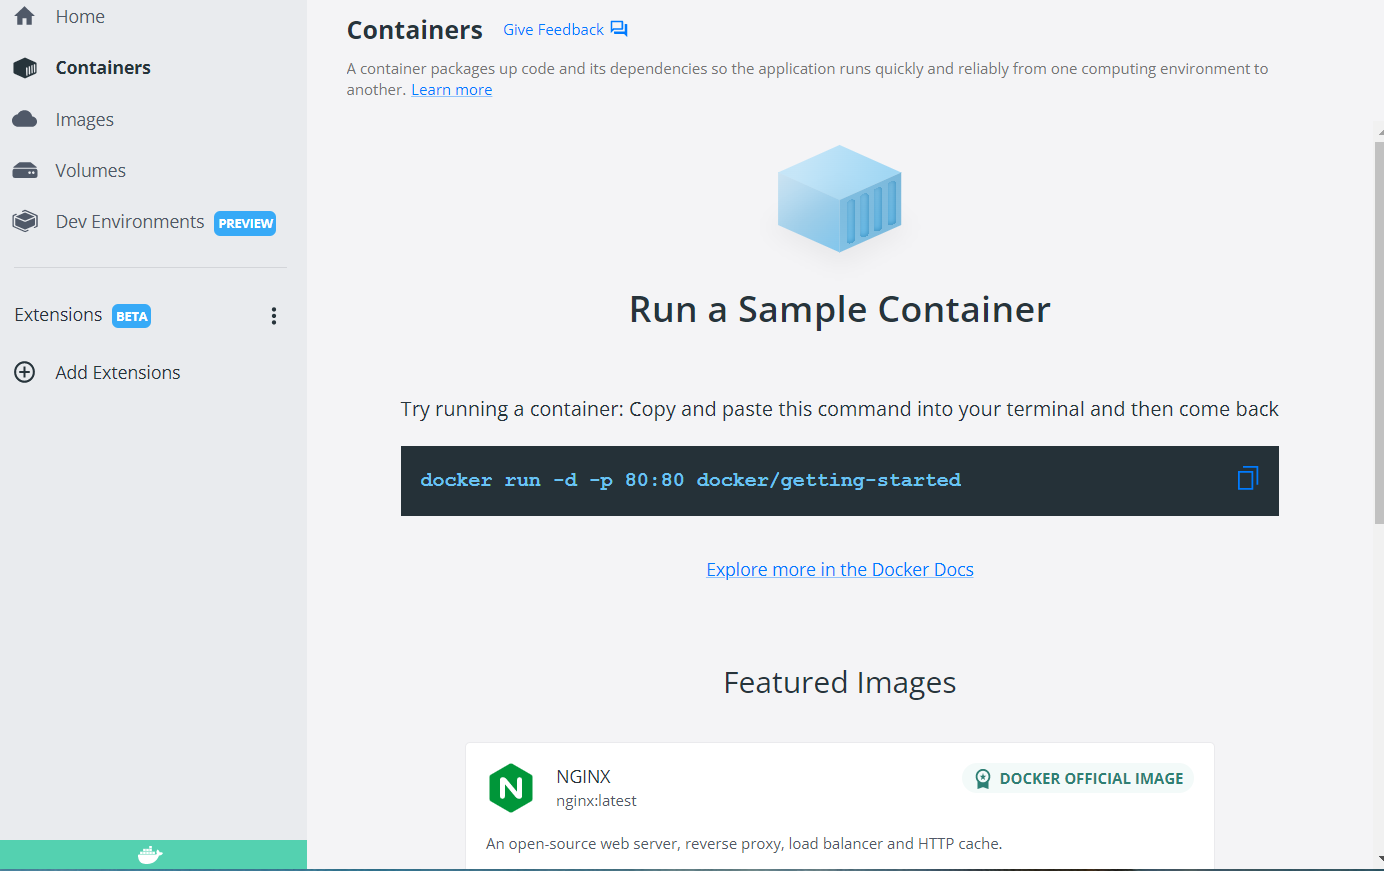Image resolution: width=1384 pixels, height=871 pixels.
Task: Open Dev Environments in the sidebar
Action: pyautogui.click(x=130, y=222)
